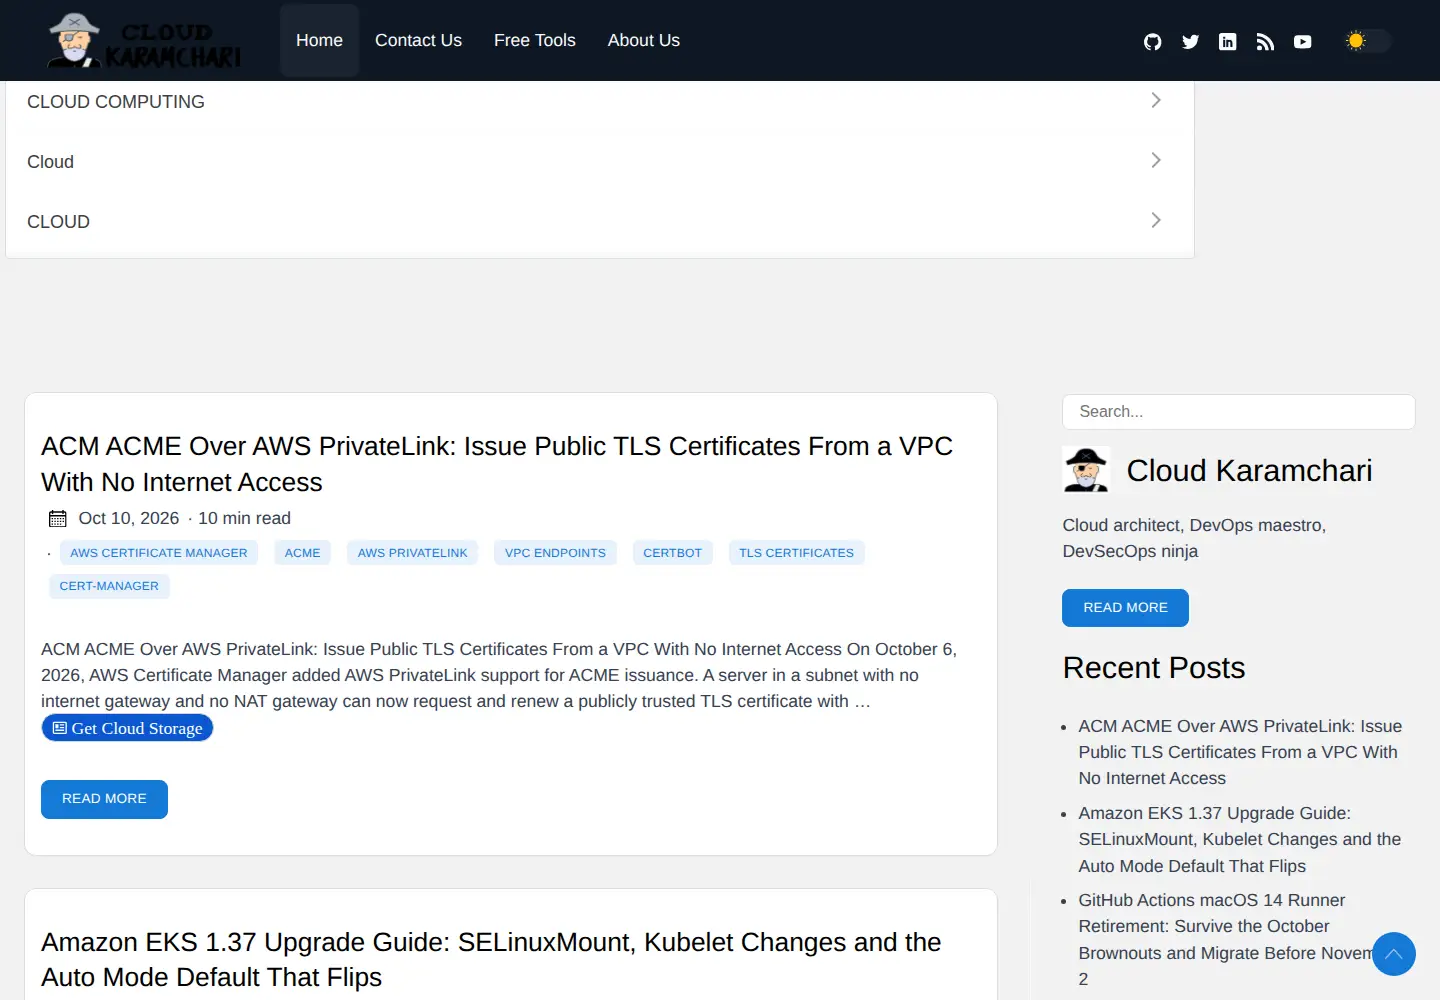Click the 'Recent Posts' heading
Viewport: 1440px width, 1000px height.
[1154, 668]
